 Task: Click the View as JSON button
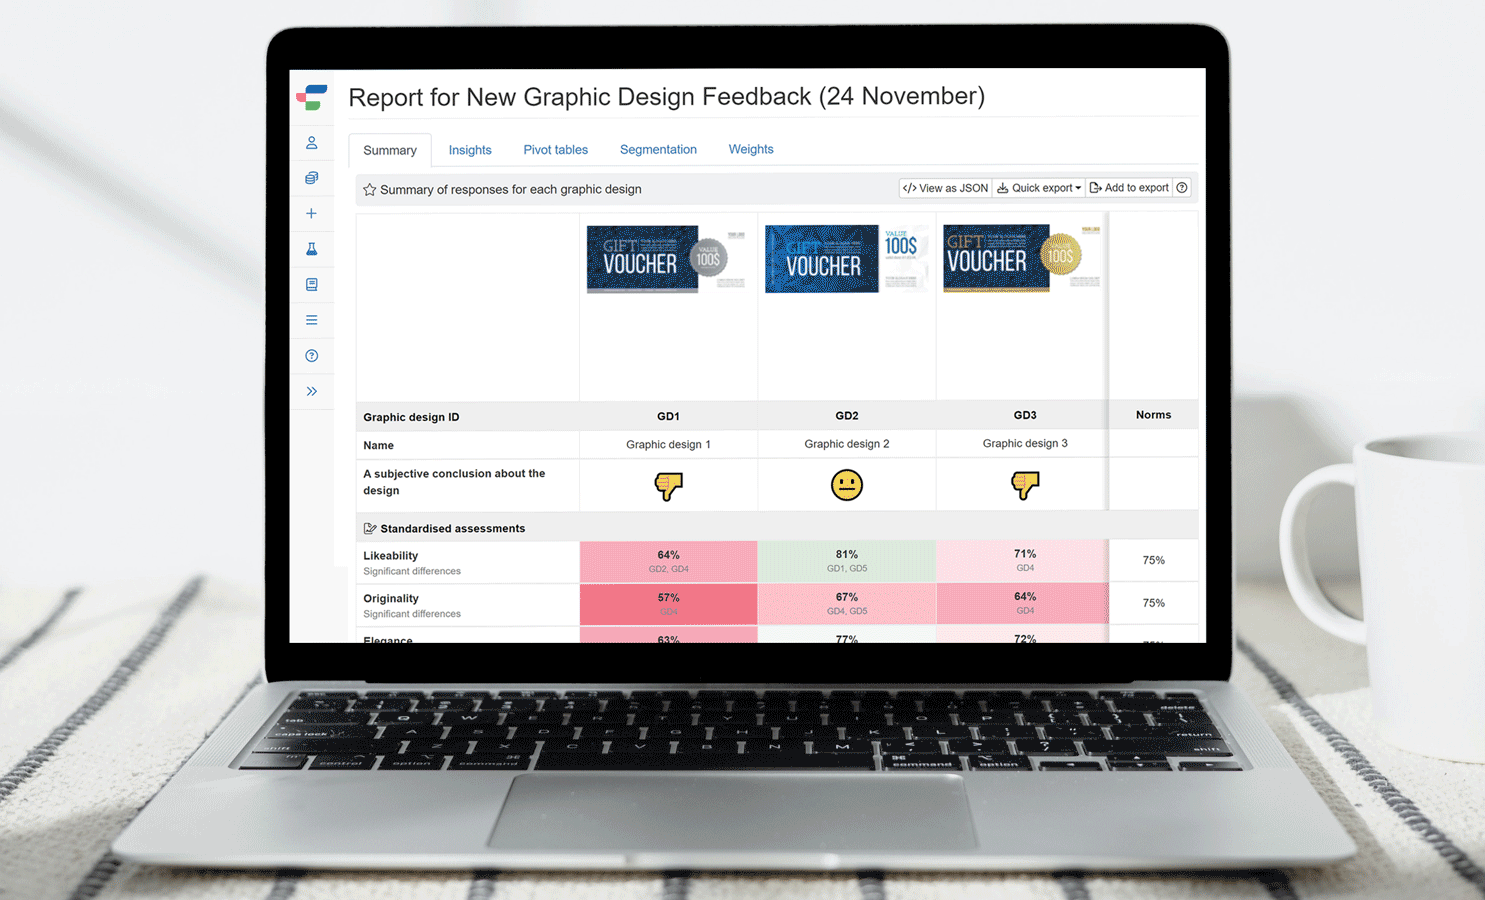945,188
